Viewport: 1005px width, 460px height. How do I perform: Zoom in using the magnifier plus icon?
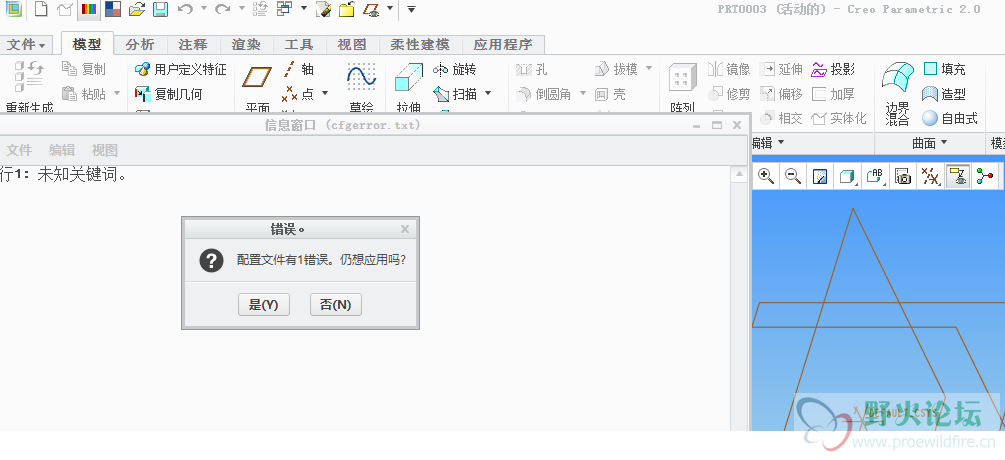[x=766, y=177]
